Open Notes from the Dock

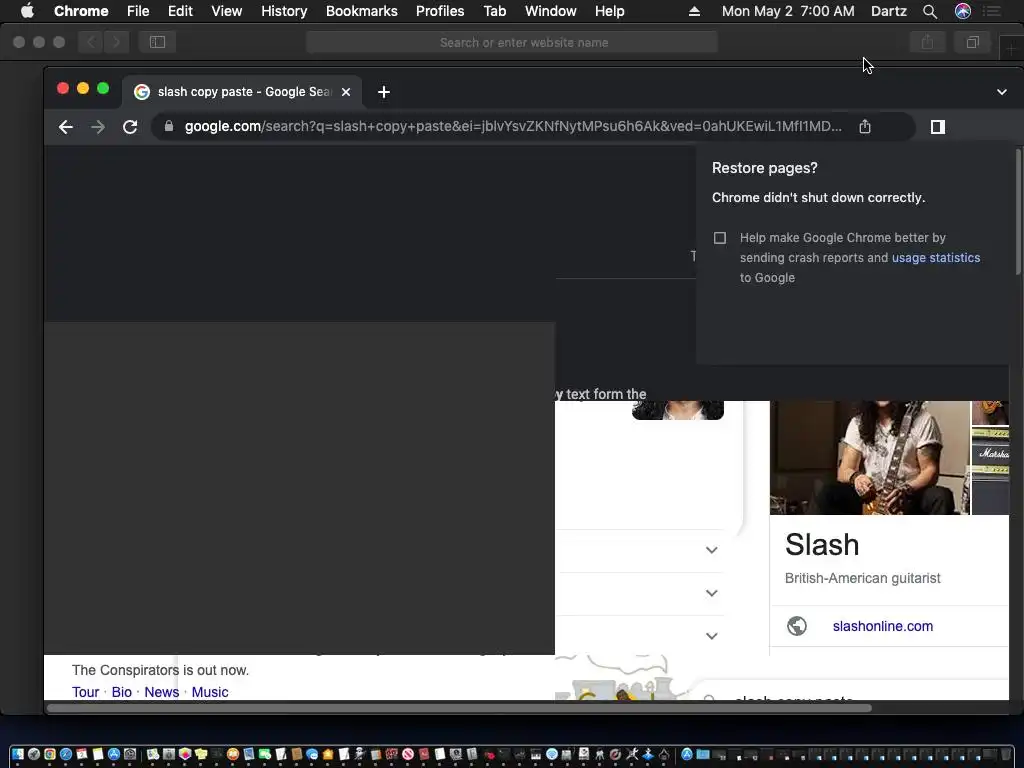[x=98, y=754]
